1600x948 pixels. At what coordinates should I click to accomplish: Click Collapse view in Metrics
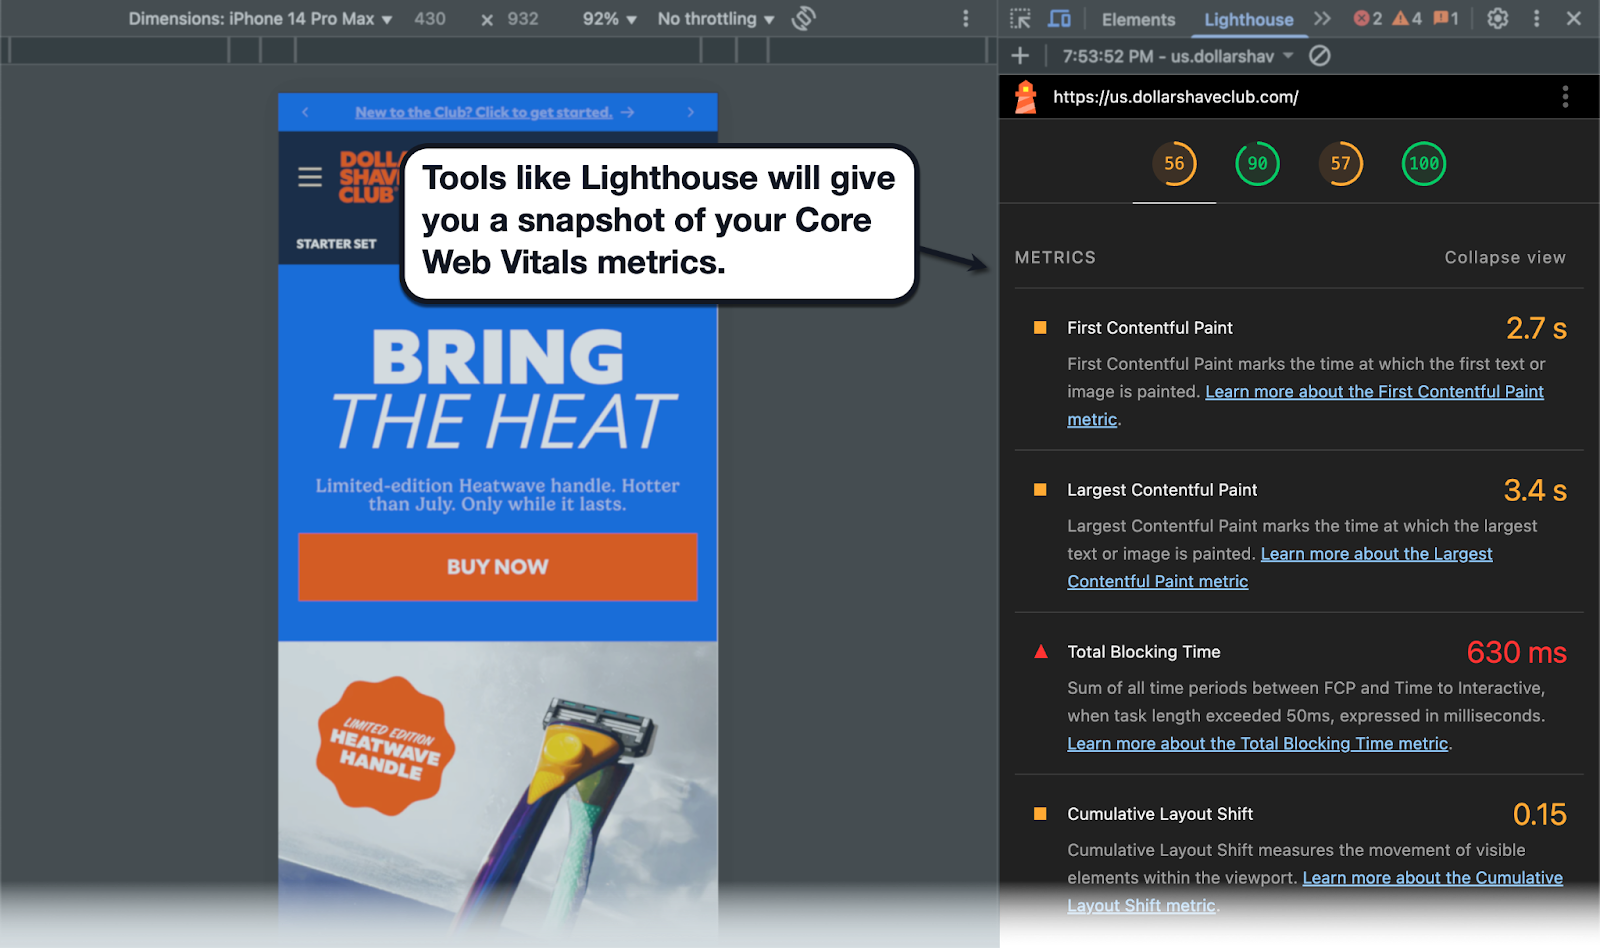(x=1505, y=257)
